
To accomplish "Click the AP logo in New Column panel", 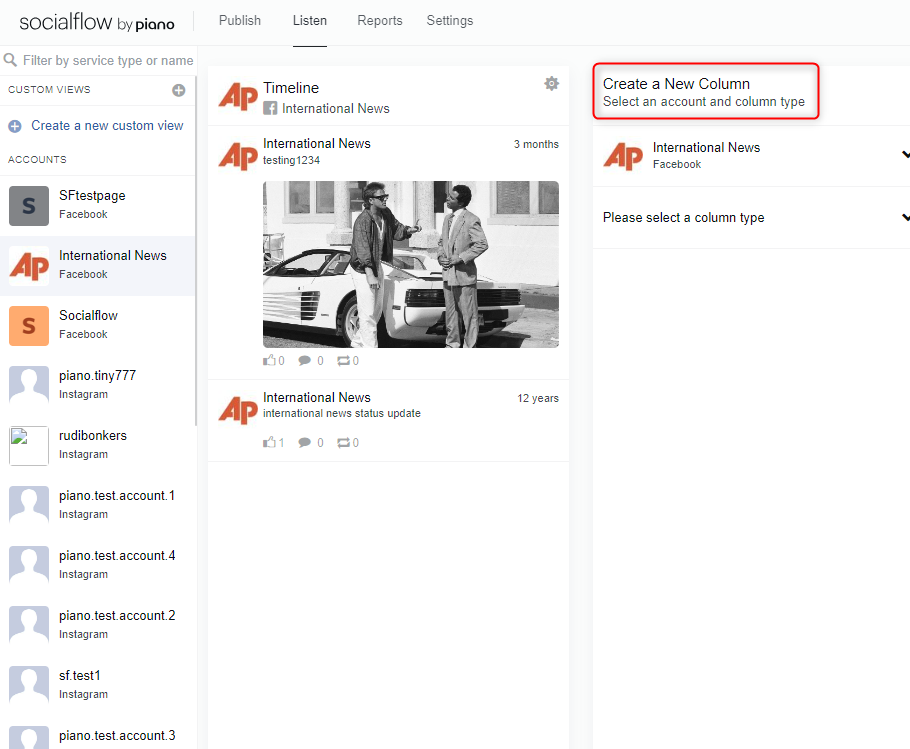I will 623,156.
